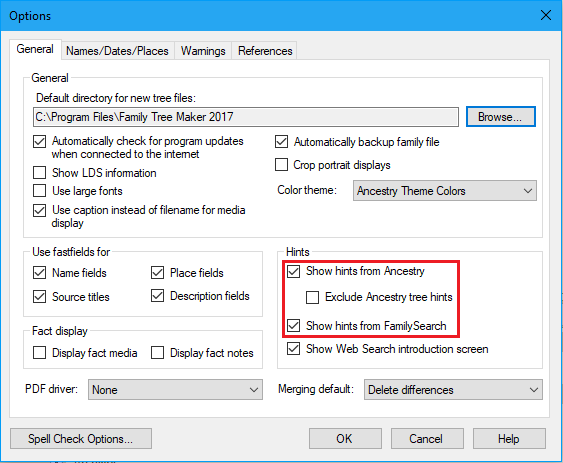Disable automatic check for program updates
Screen dimensions: 563x463
(x=39, y=142)
